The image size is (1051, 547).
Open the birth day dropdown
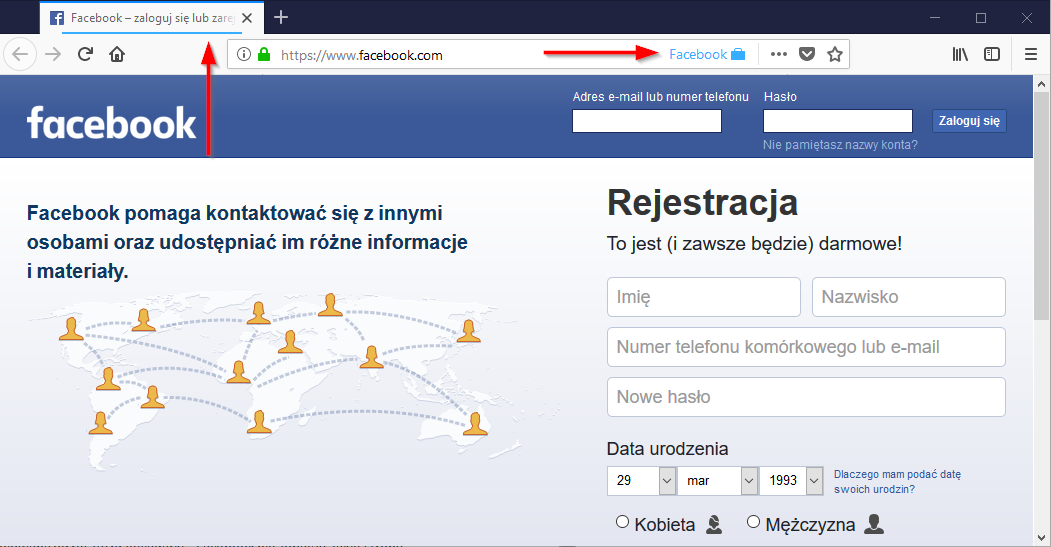tap(641, 481)
